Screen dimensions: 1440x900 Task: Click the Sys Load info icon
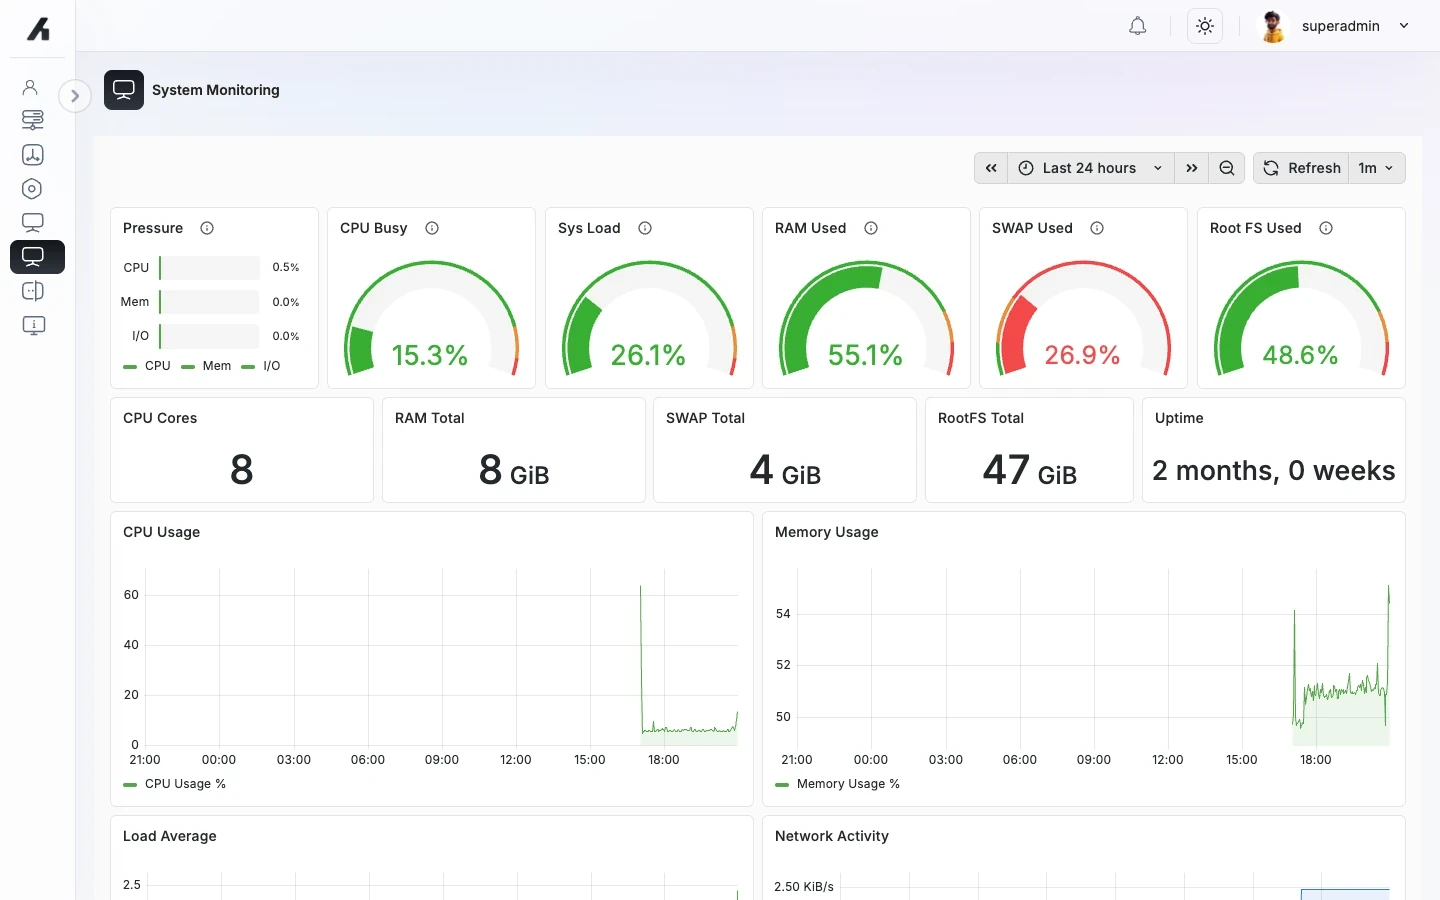click(x=645, y=228)
